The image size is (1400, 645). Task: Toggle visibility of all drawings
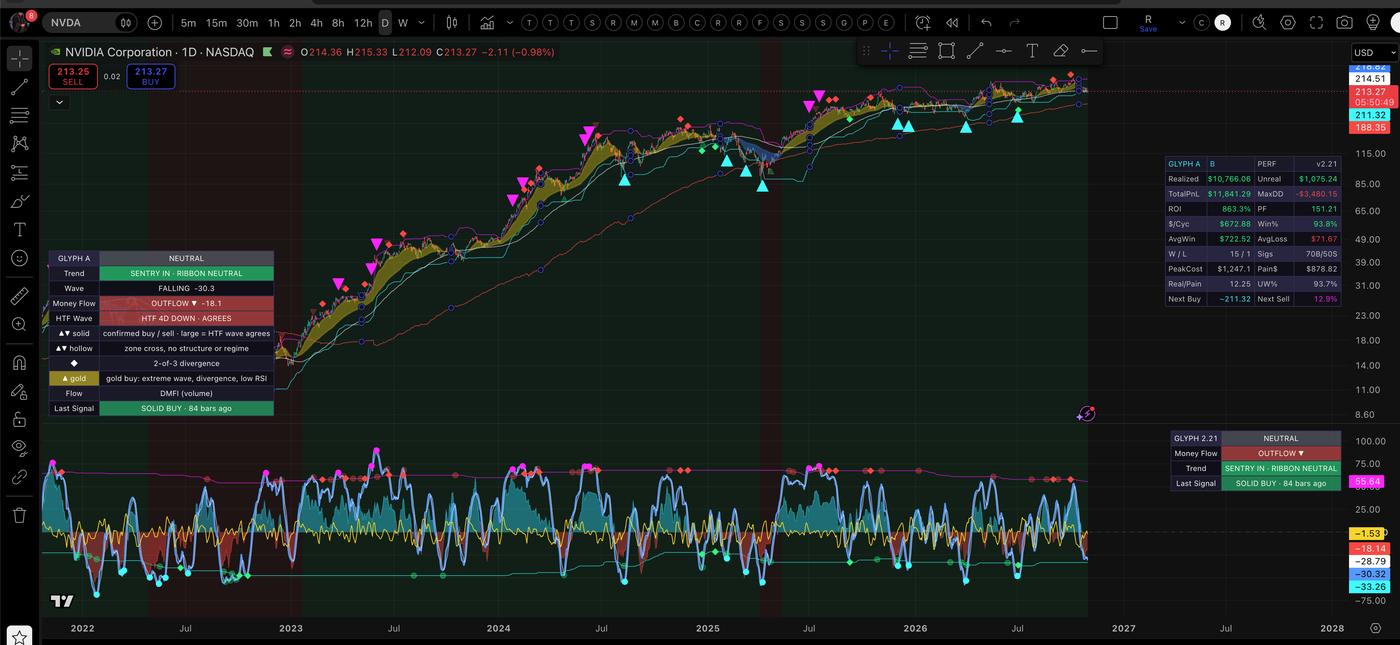pos(19,447)
